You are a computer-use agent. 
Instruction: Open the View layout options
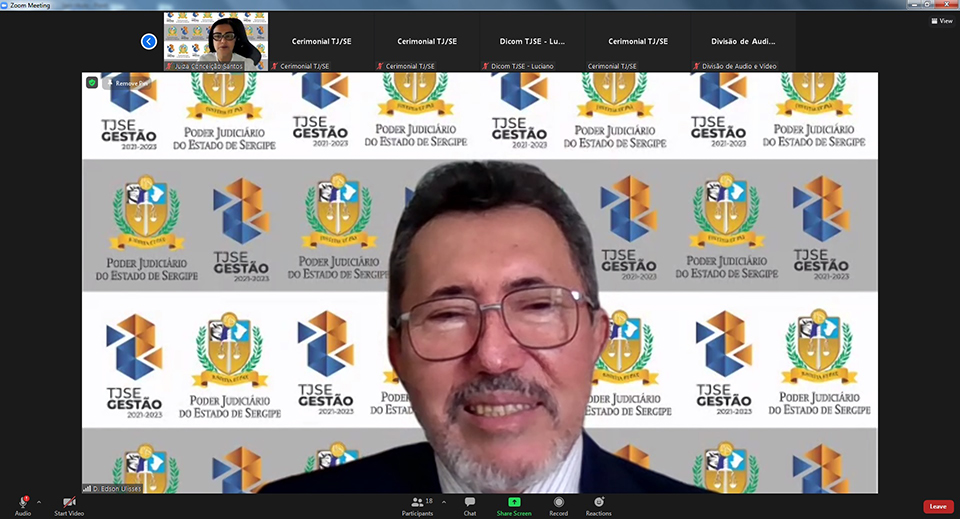940,20
